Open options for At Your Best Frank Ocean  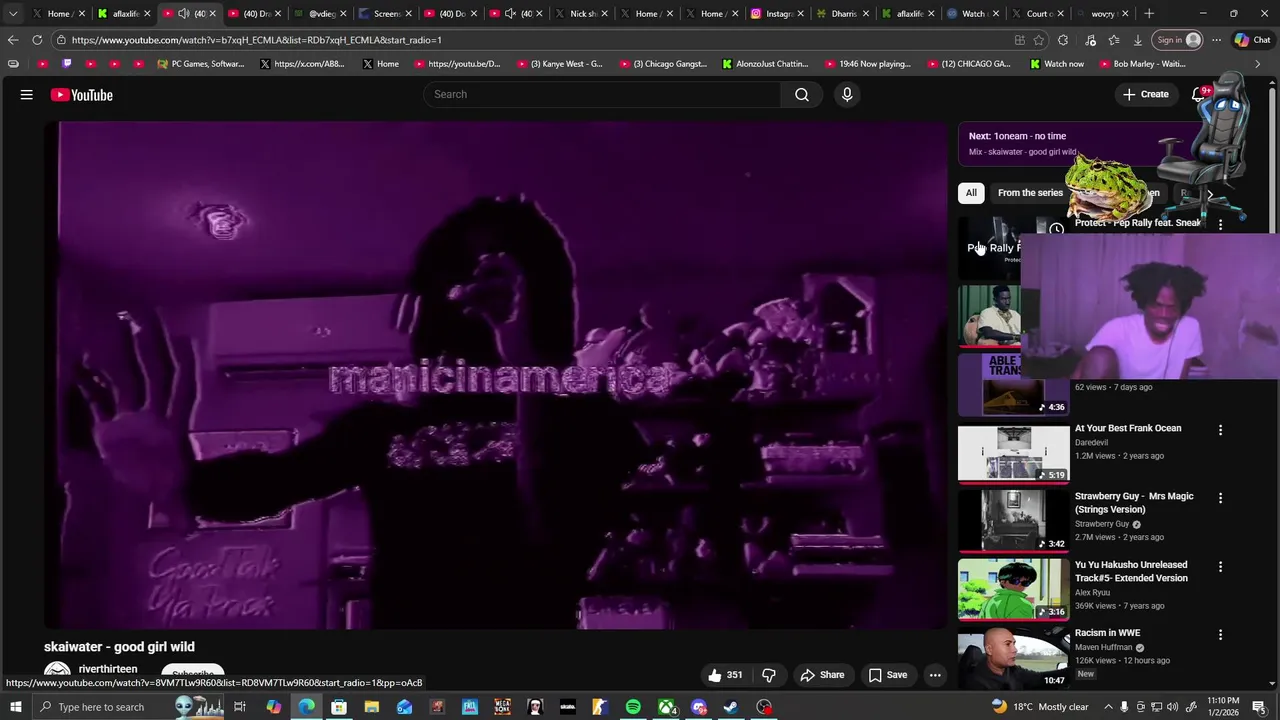(1220, 430)
